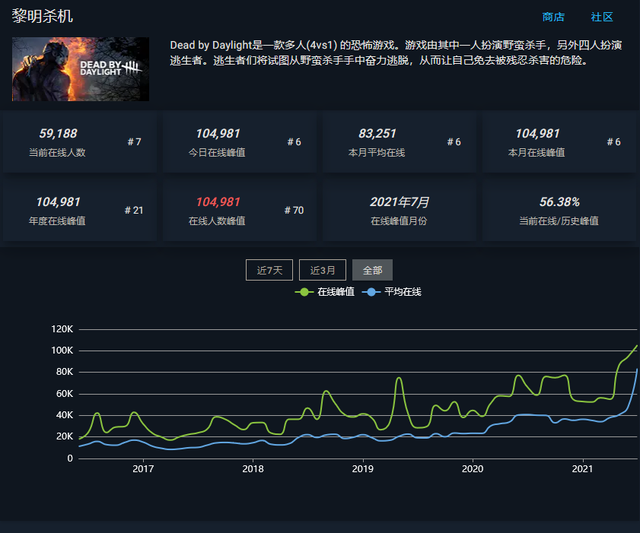Click the 本月在线峰值 stat card
640x533 pixels.
(559, 142)
